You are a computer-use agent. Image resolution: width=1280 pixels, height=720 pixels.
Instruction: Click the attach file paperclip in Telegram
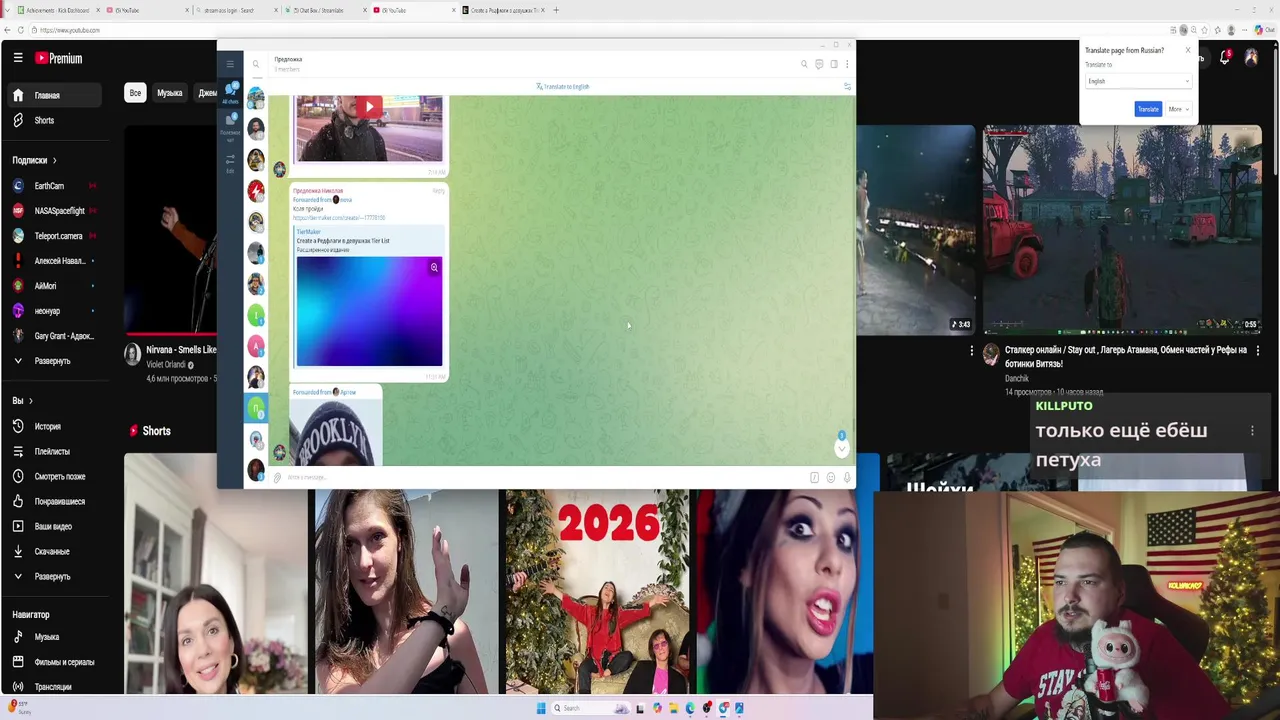click(x=277, y=477)
